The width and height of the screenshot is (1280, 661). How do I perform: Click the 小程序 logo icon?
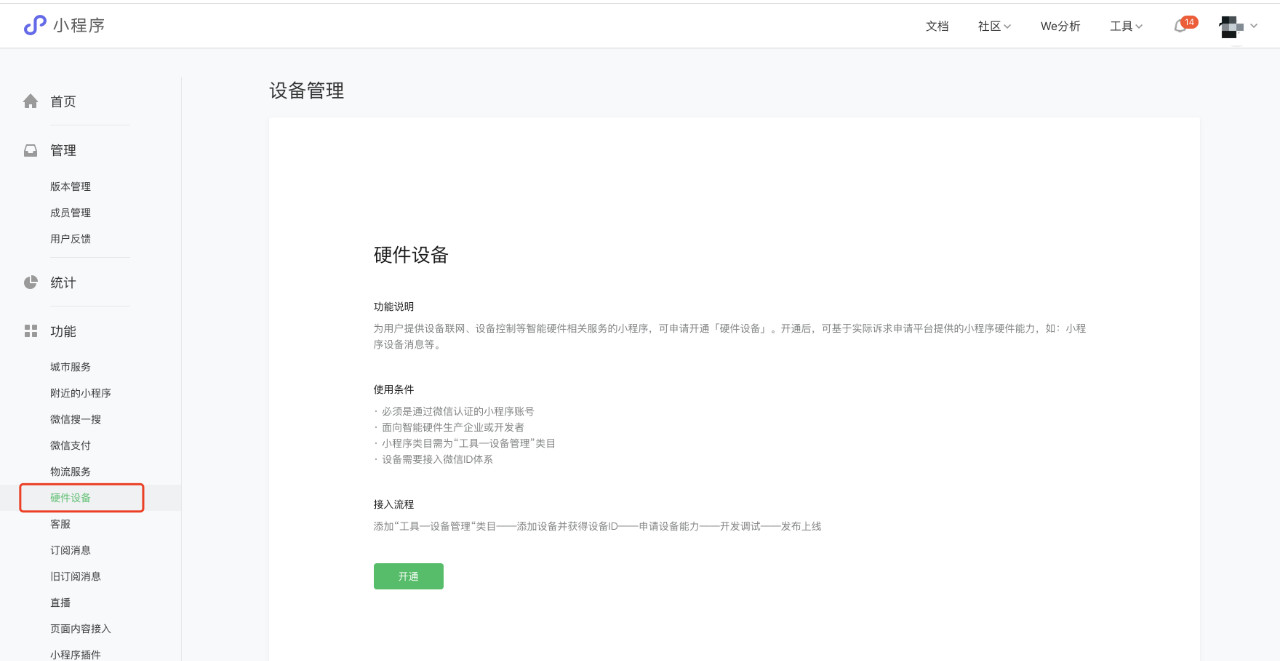click(x=35, y=26)
